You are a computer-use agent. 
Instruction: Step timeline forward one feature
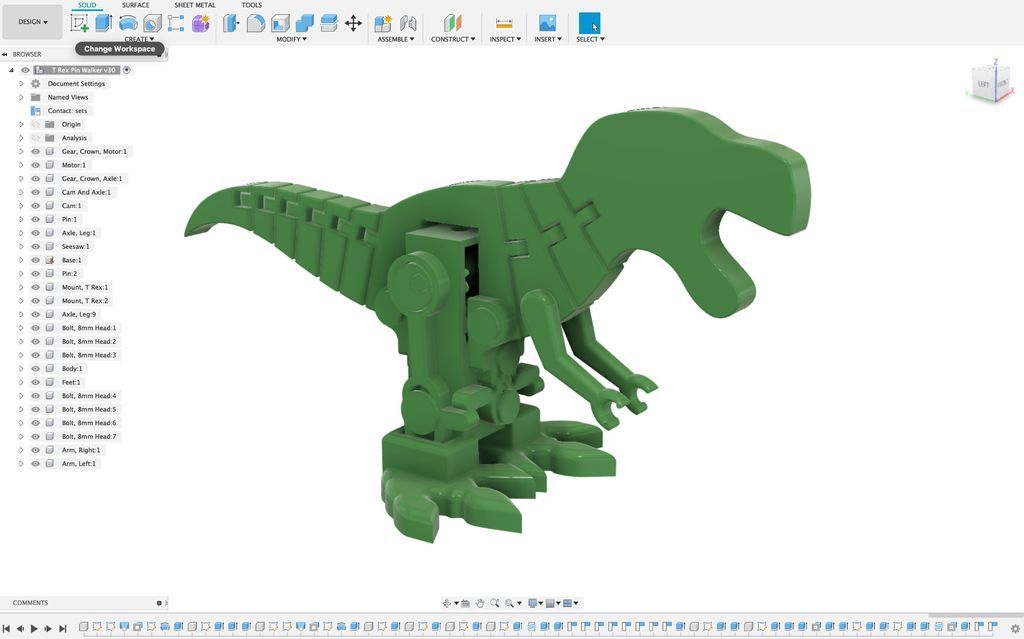pyautogui.click(x=48, y=629)
